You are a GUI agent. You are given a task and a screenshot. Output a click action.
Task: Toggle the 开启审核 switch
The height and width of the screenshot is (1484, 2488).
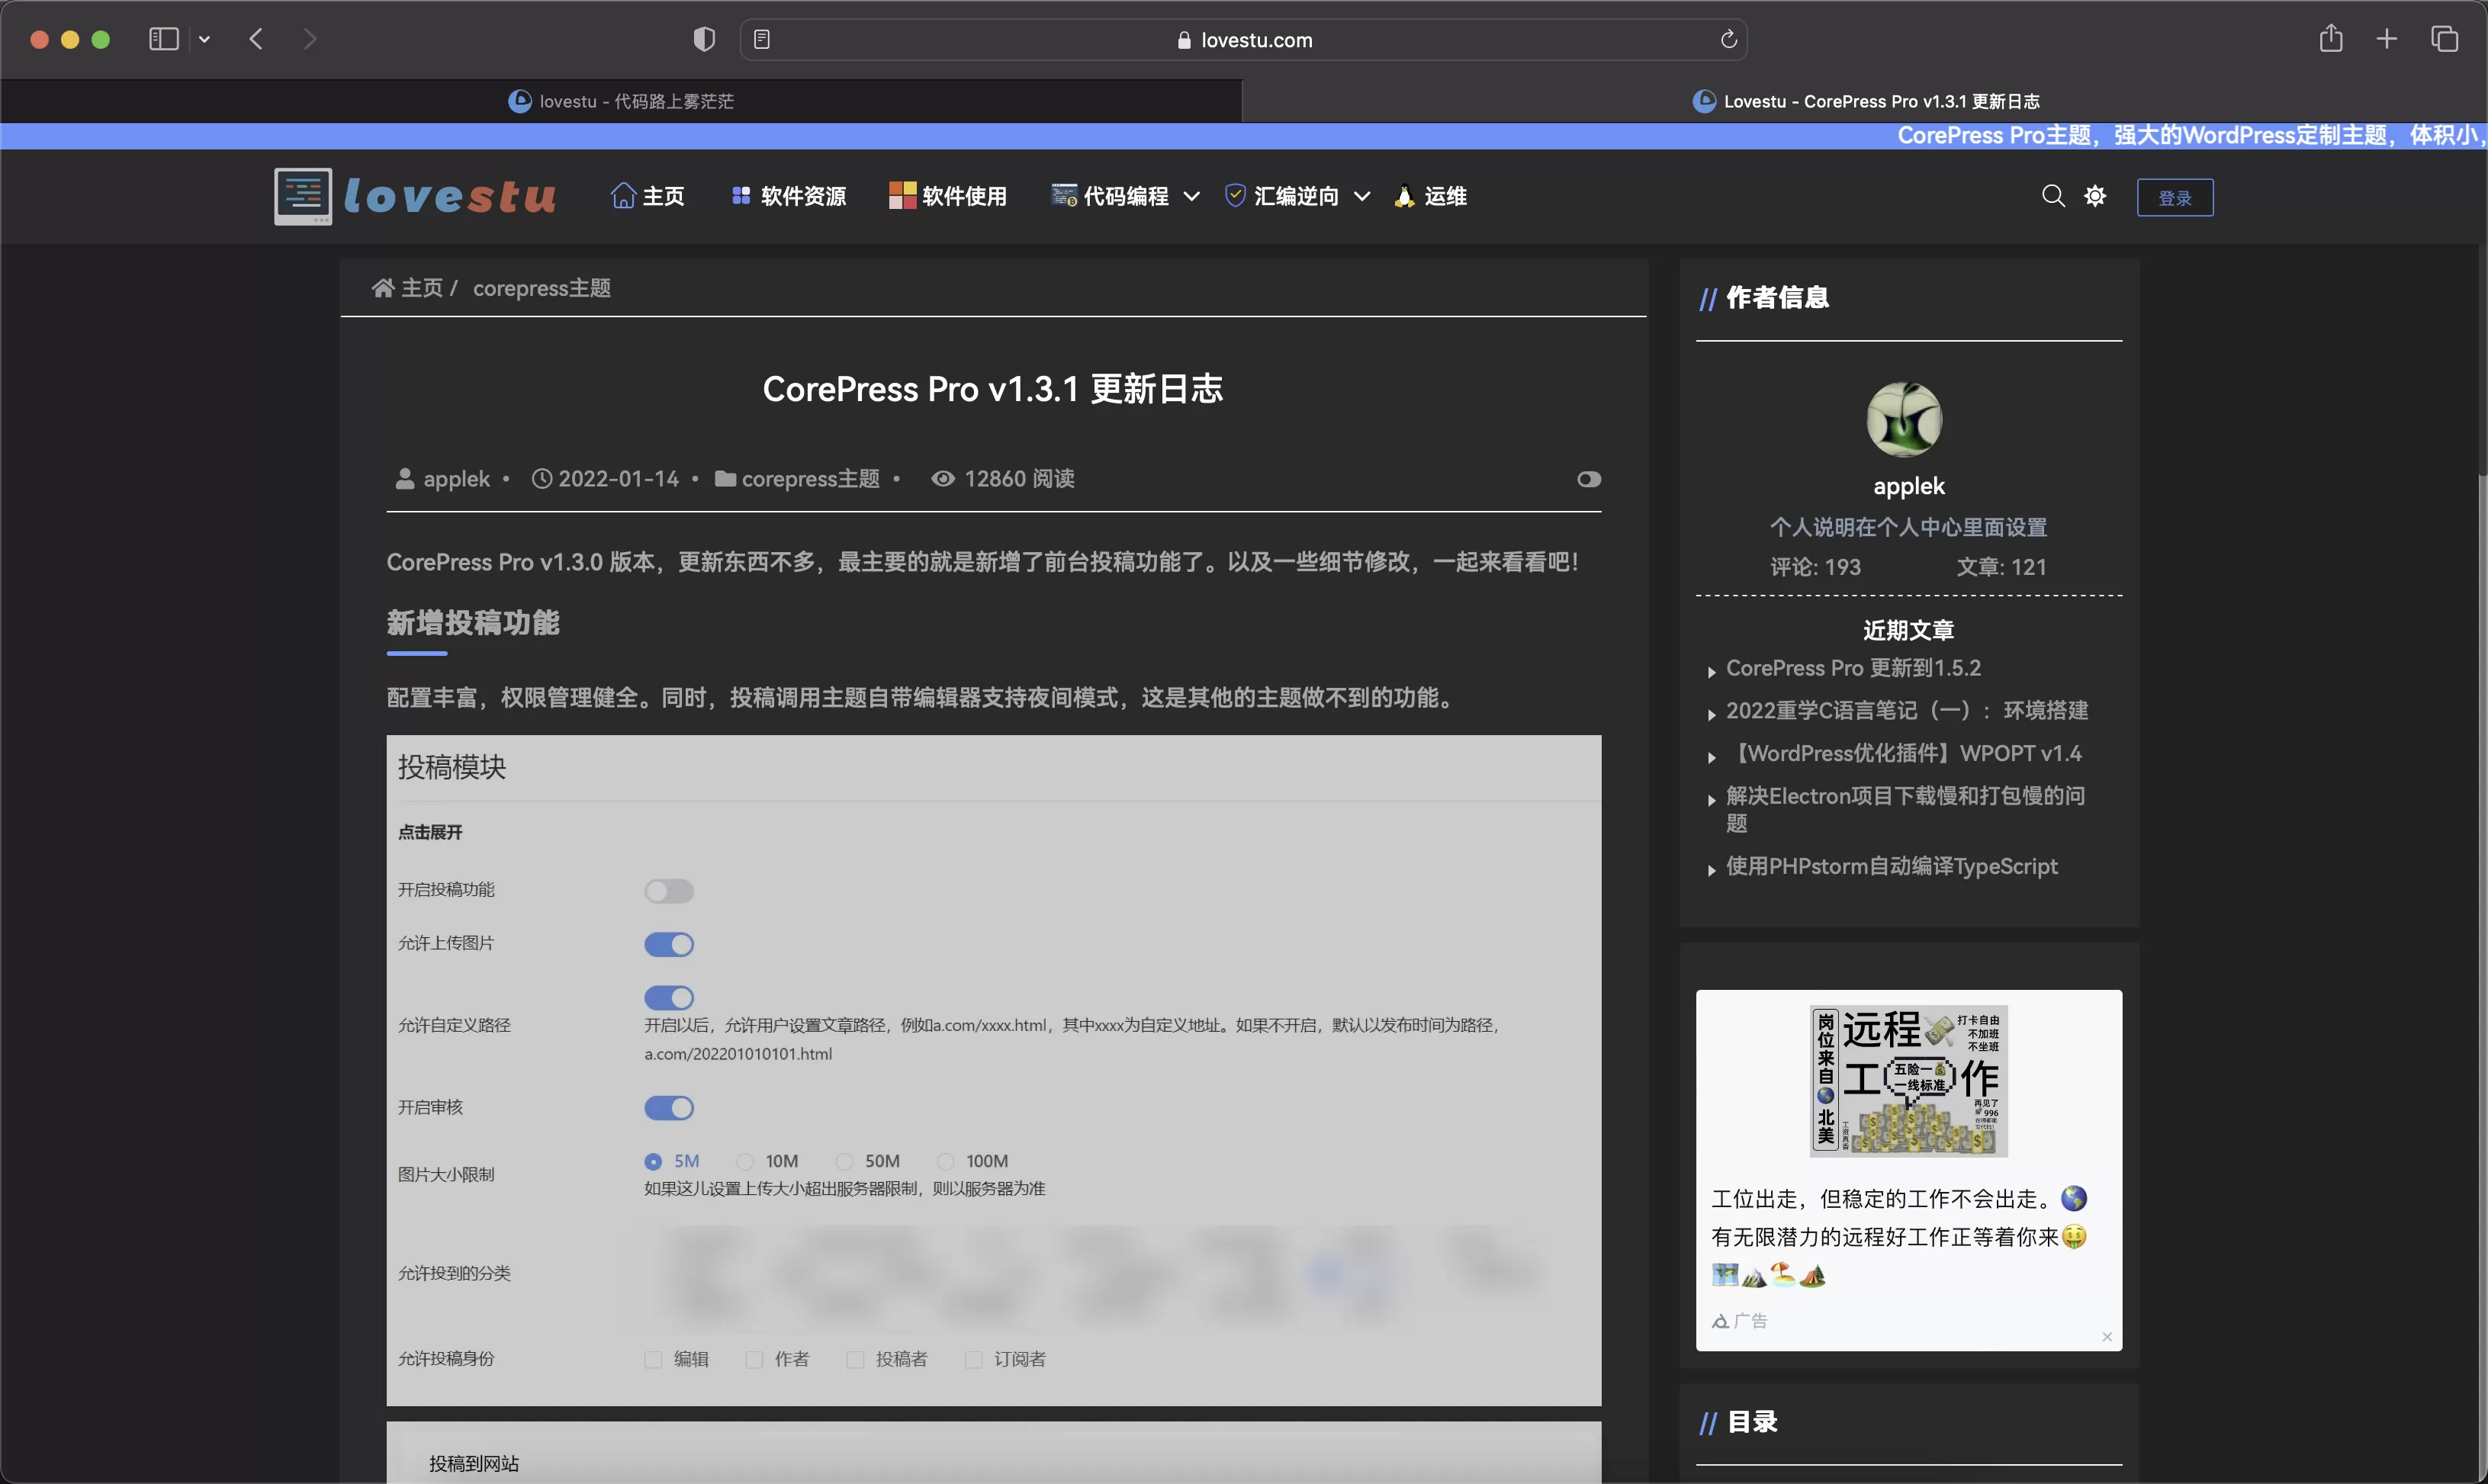click(669, 1107)
